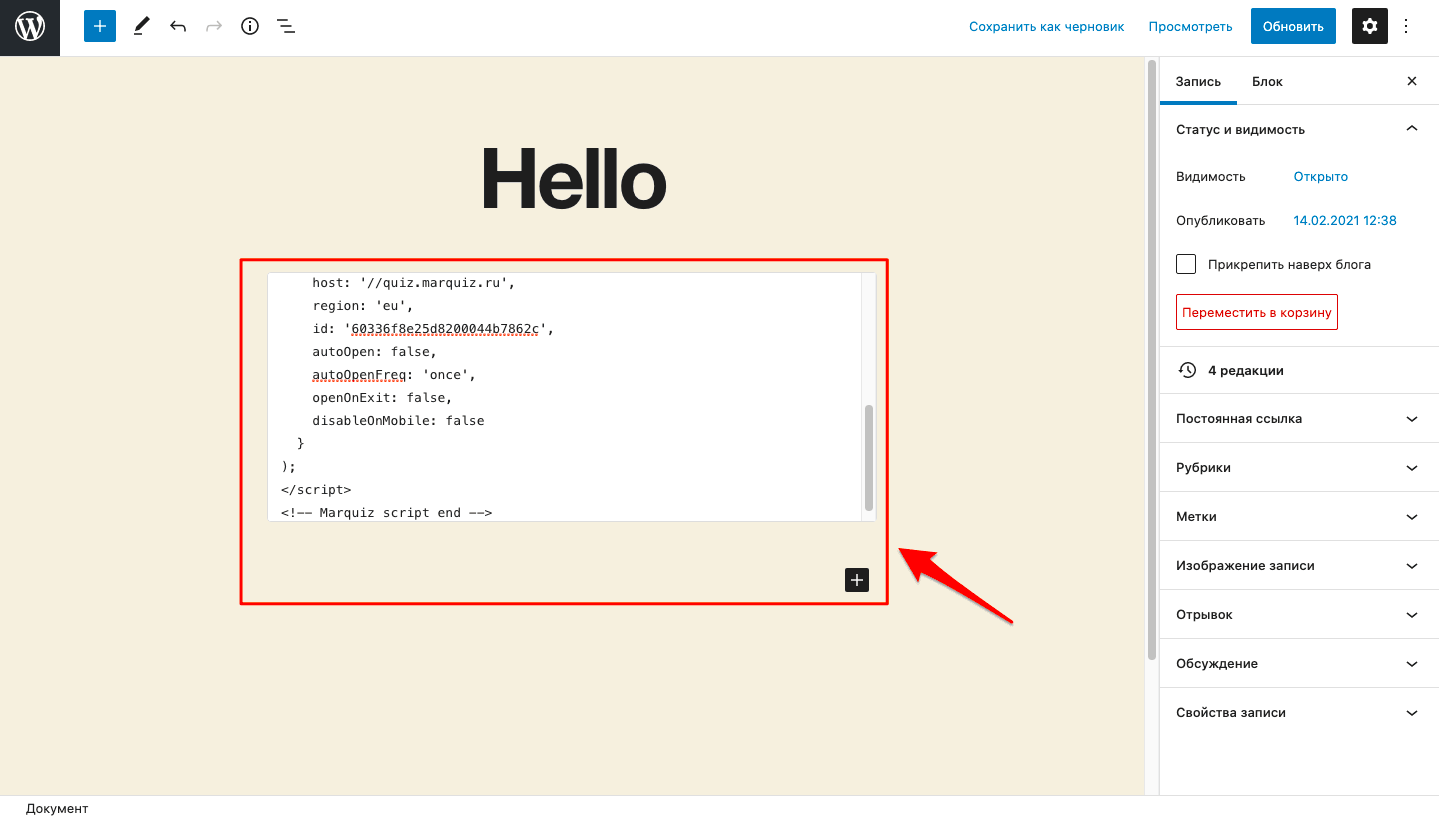Close the settings sidebar

coord(1412,82)
